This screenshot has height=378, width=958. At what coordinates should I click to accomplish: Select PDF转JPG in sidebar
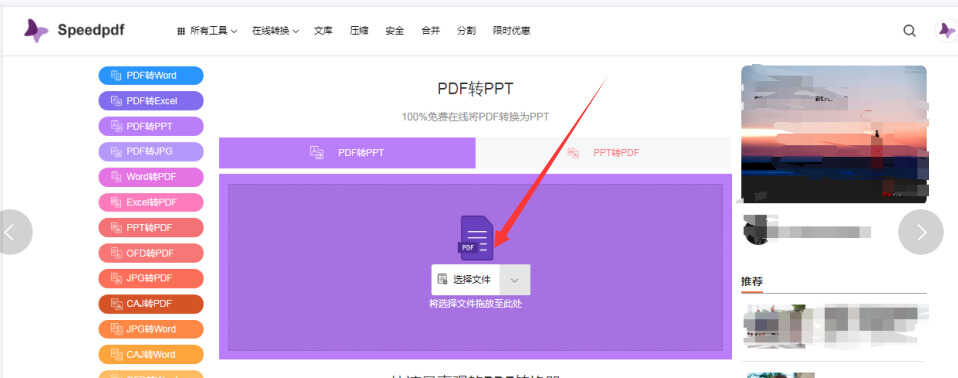coord(151,151)
